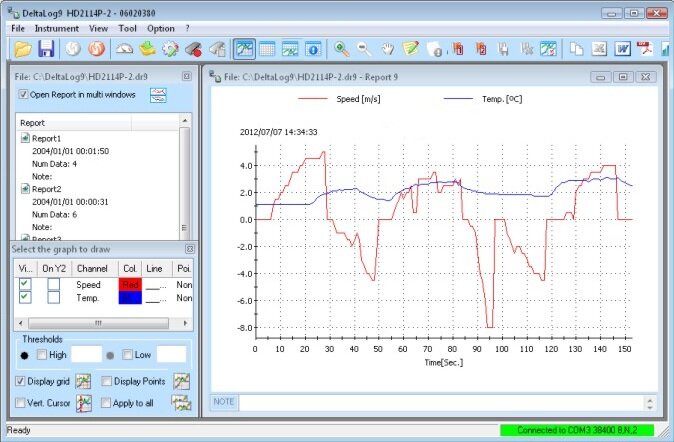Click the channel table scroll left arrow
Image resolution: width=674 pixels, height=442 pixels.
click(x=21, y=323)
